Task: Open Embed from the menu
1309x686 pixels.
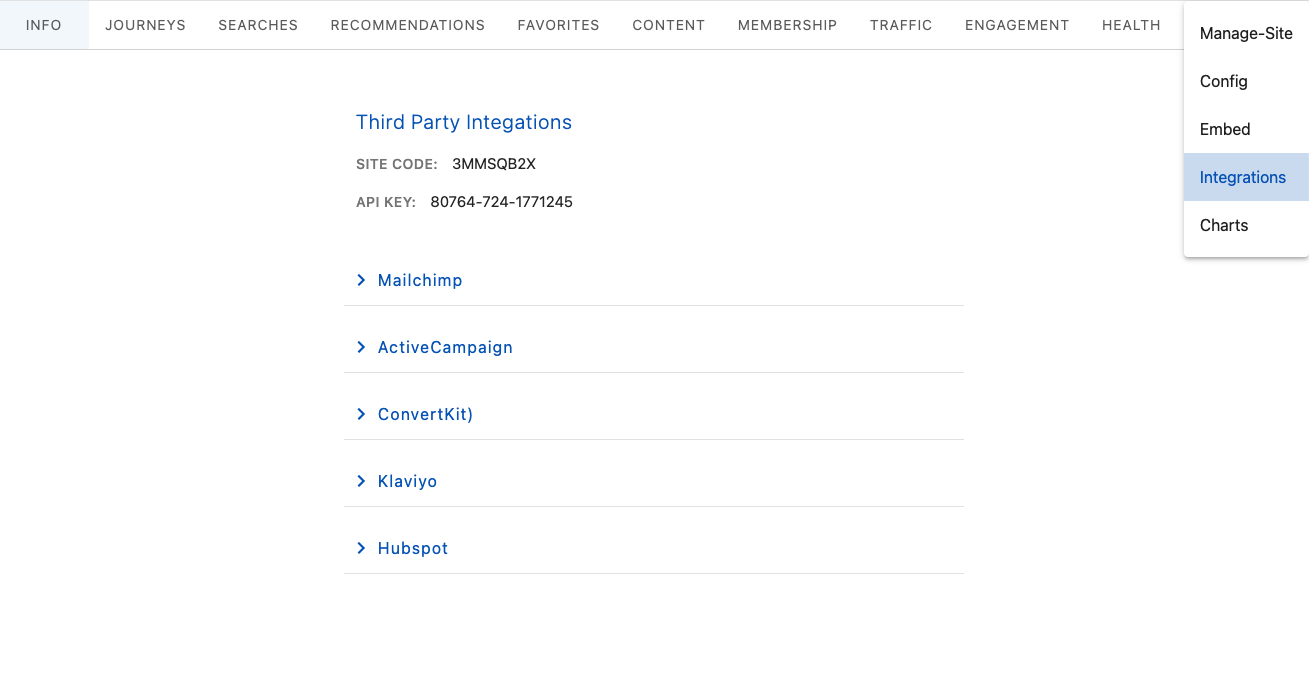Action: click(1246, 130)
